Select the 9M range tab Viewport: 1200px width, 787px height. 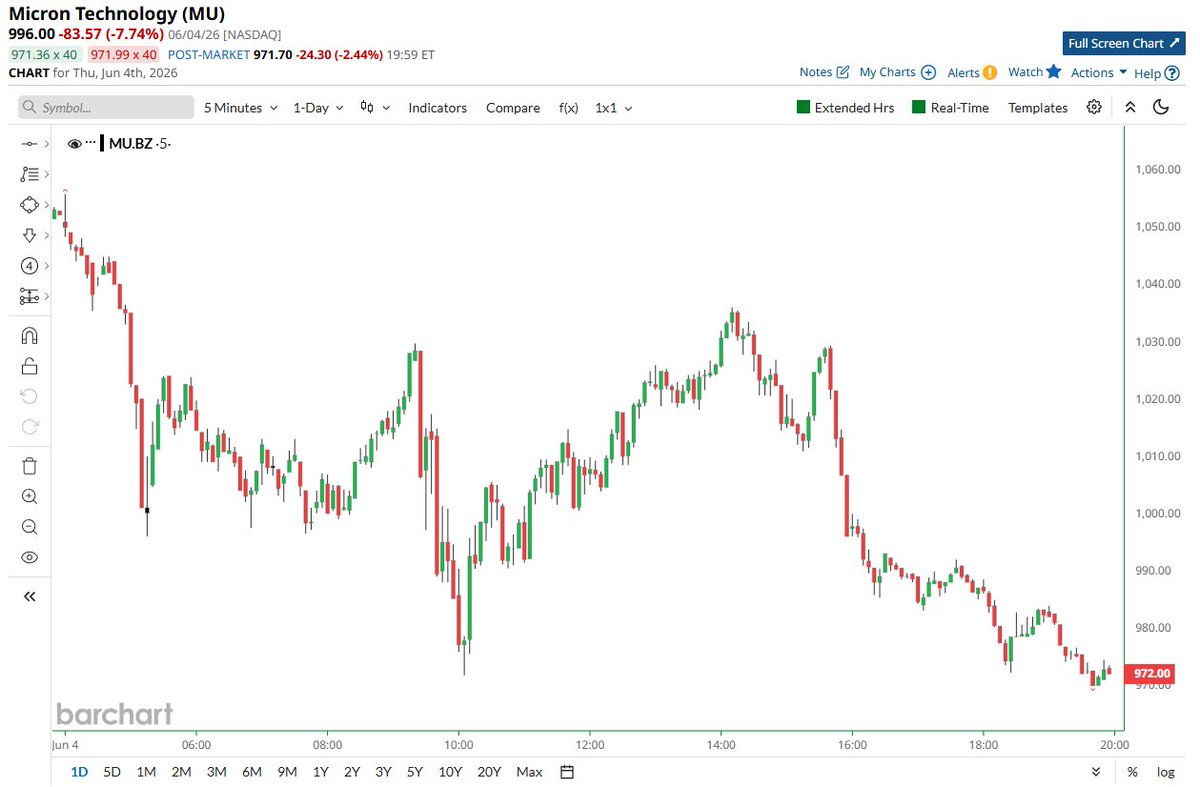tap(287, 771)
